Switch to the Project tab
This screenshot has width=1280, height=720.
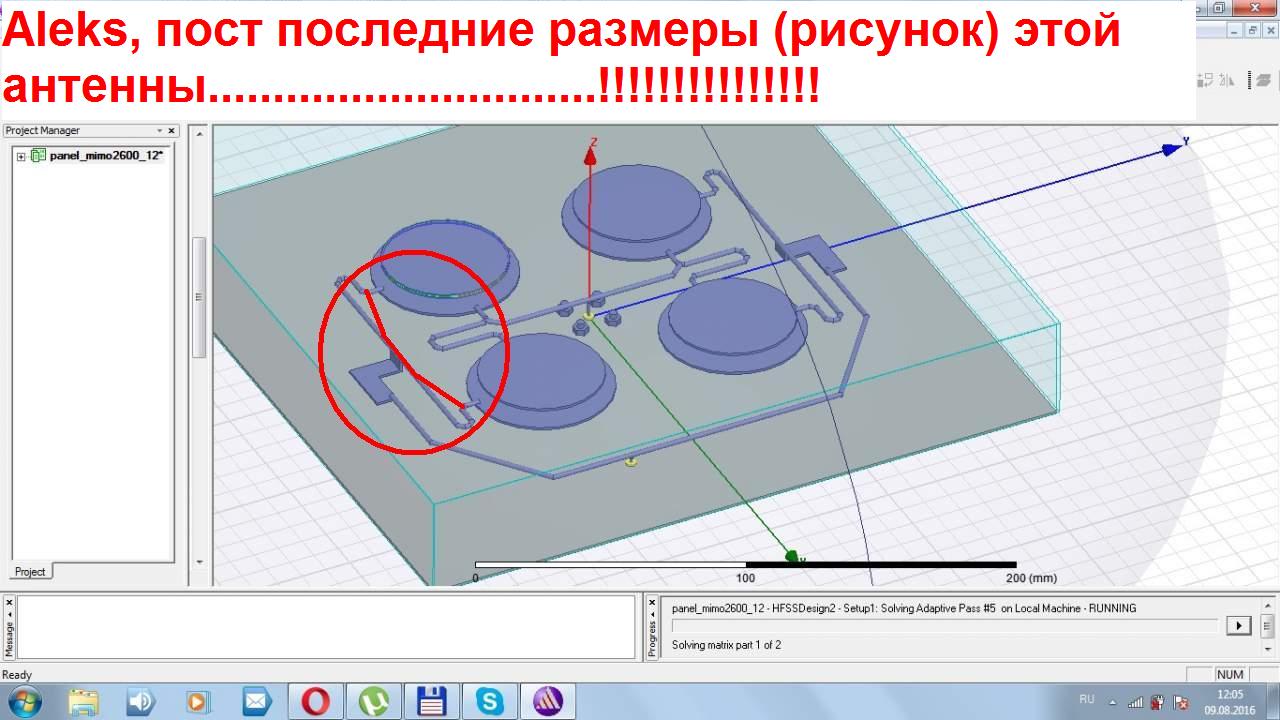tap(30, 572)
